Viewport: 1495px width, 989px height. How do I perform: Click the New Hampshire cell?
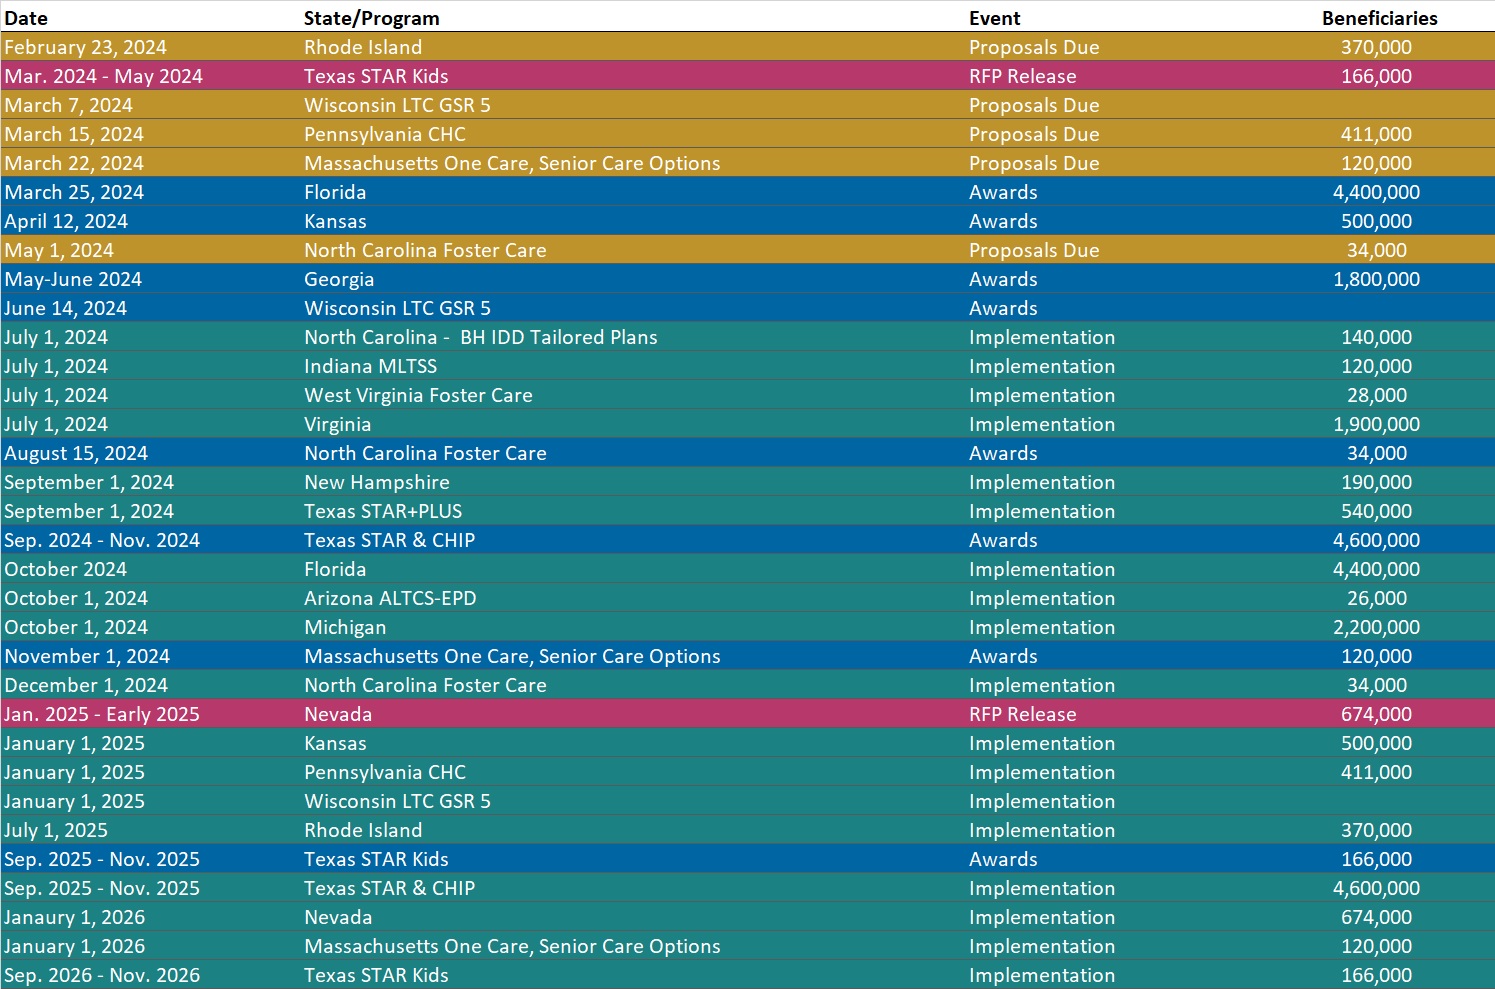point(377,482)
